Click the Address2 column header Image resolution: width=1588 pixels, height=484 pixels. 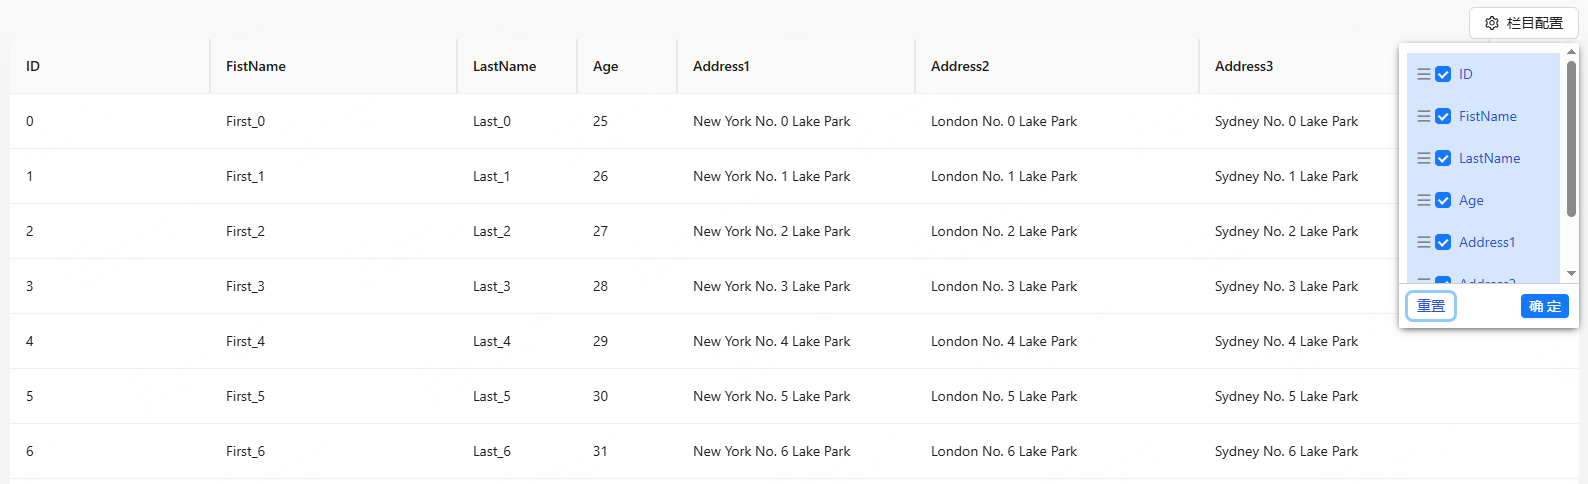click(x=960, y=66)
